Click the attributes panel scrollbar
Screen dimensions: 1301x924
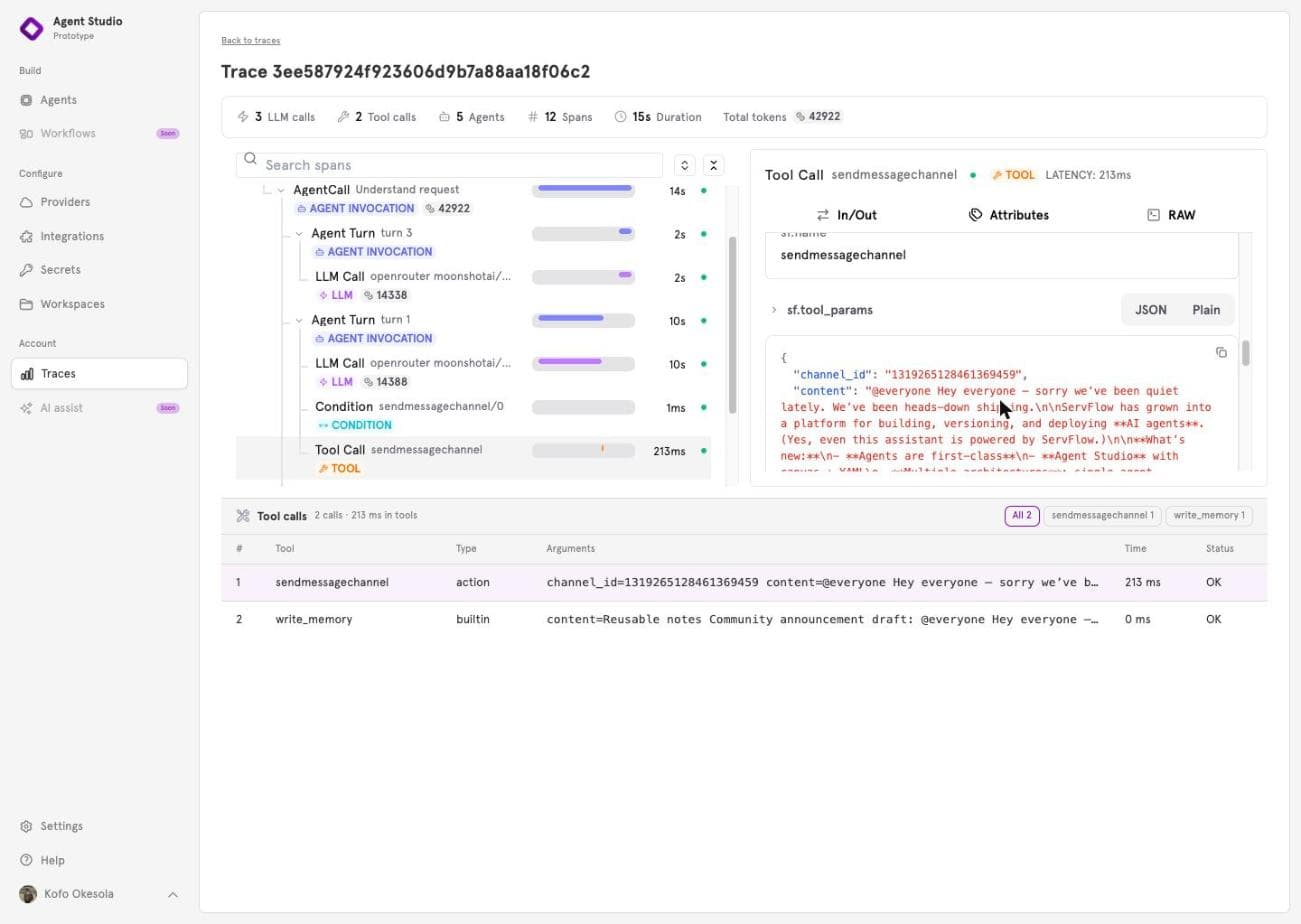(x=1245, y=353)
